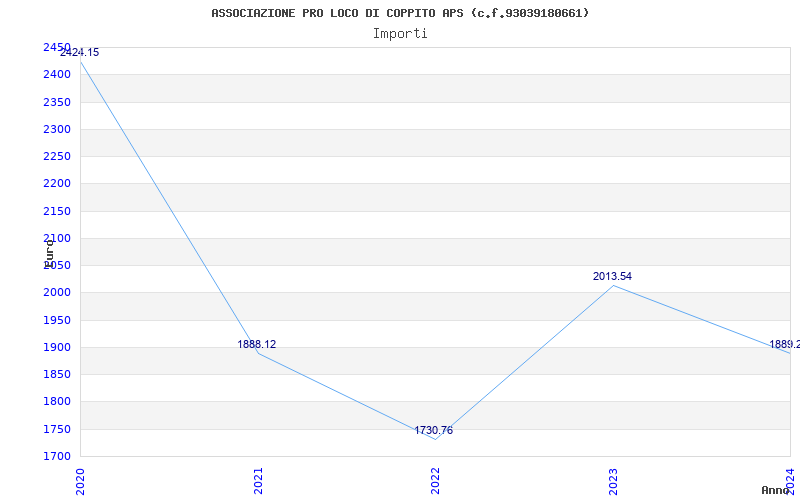Click the Anno axis title

776,490
